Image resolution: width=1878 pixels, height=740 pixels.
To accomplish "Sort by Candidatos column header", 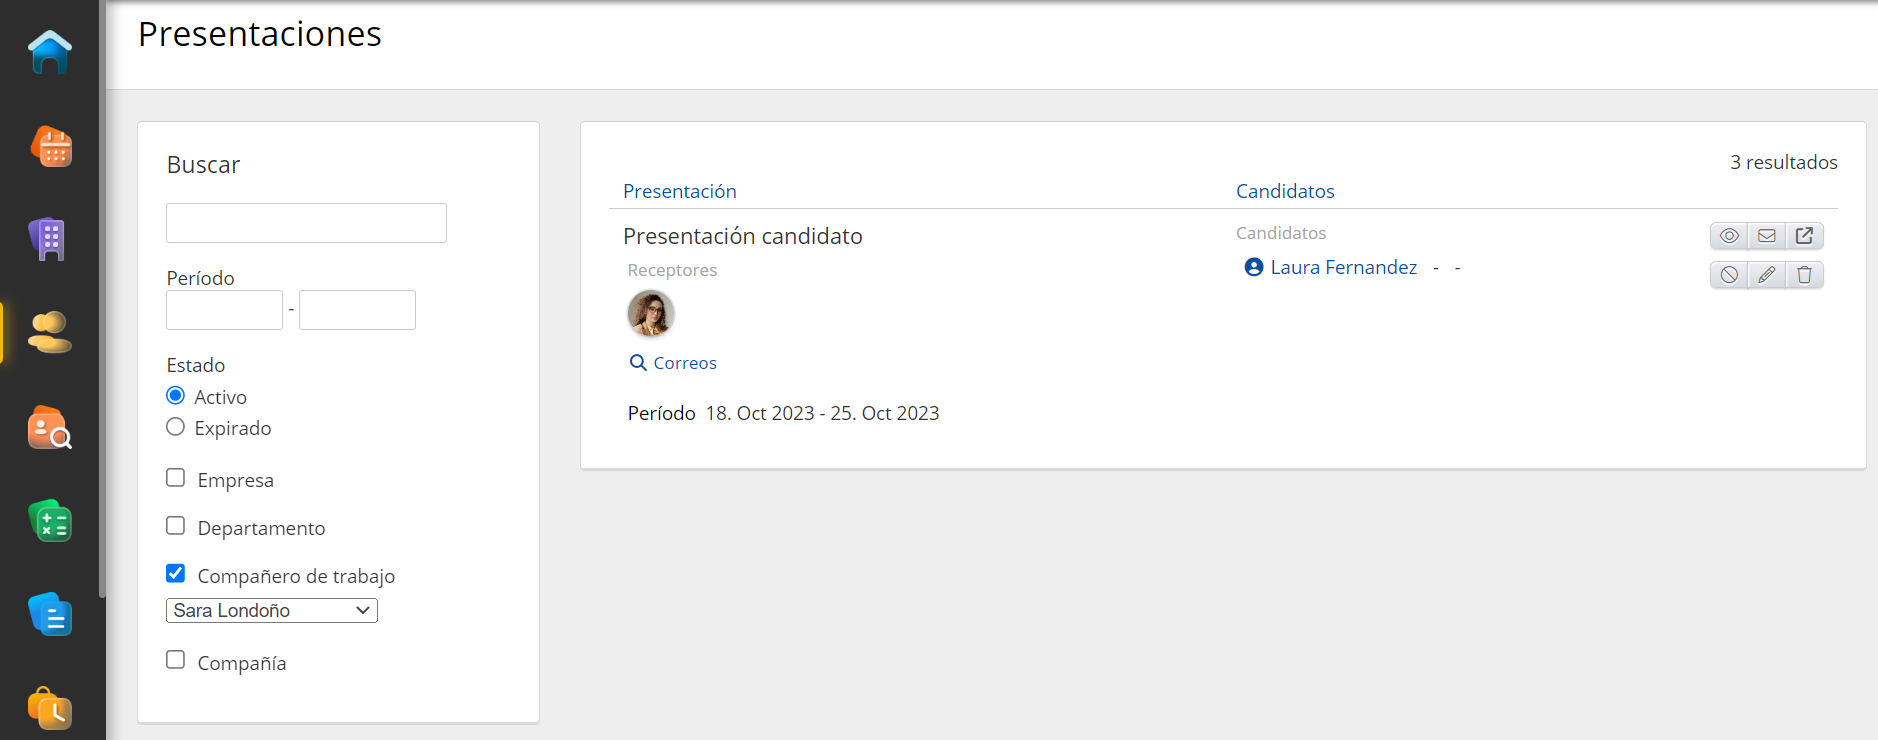I will (x=1285, y=191).
